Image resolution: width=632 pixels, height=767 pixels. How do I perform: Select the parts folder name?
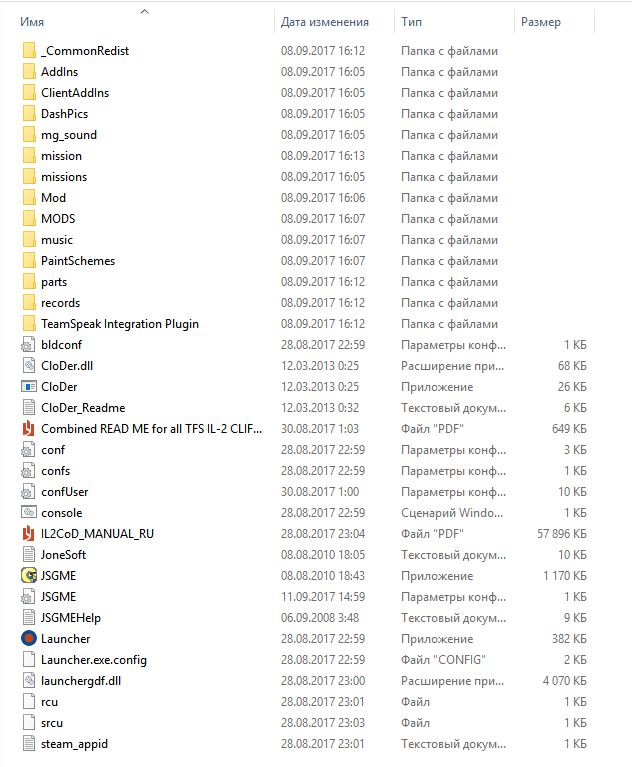click(54, 282)
